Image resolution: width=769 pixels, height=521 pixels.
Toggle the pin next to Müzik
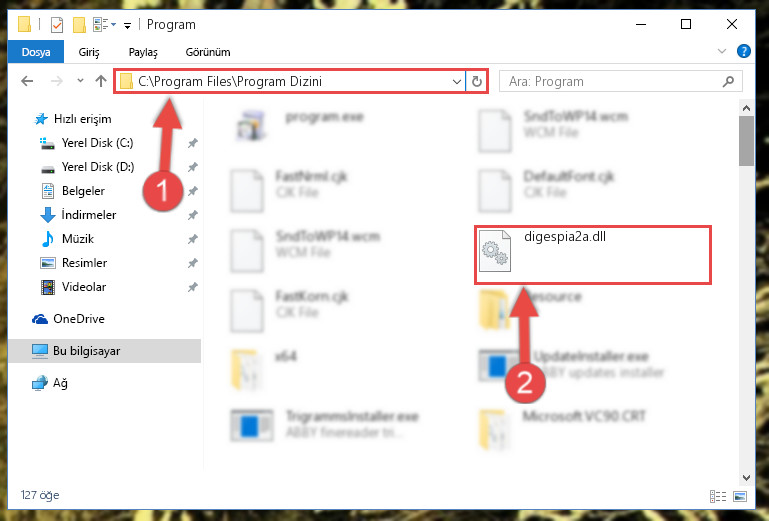pyautogui.click(x=193, y=239)
